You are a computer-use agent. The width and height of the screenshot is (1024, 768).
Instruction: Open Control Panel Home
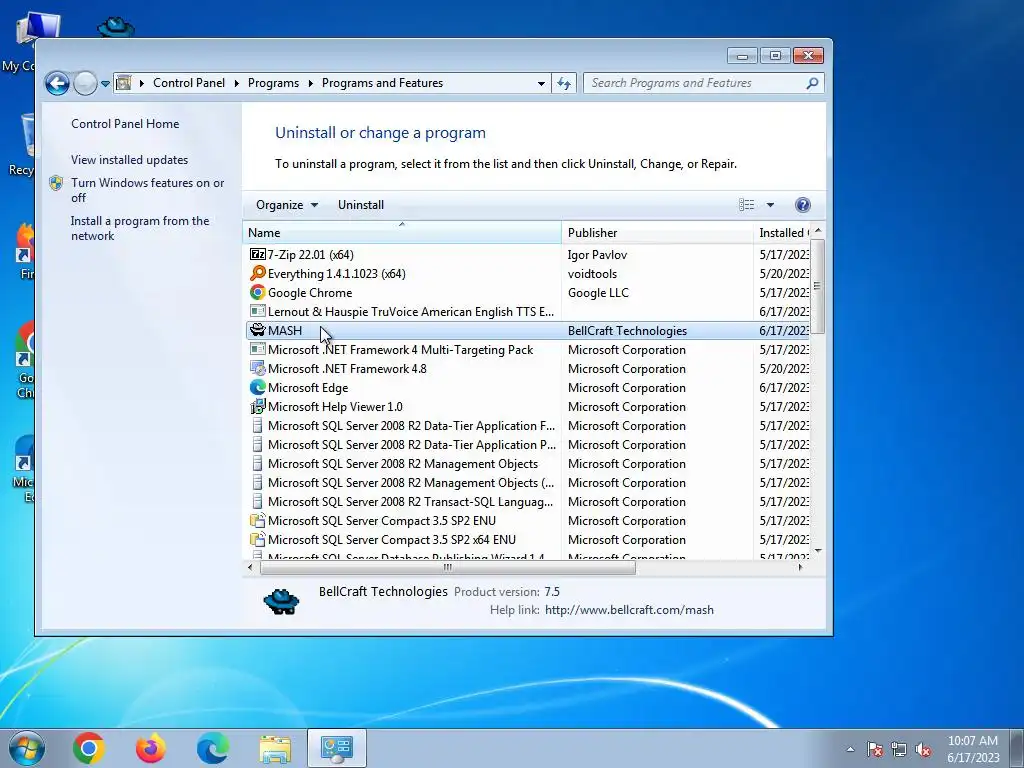click(125, 123)
